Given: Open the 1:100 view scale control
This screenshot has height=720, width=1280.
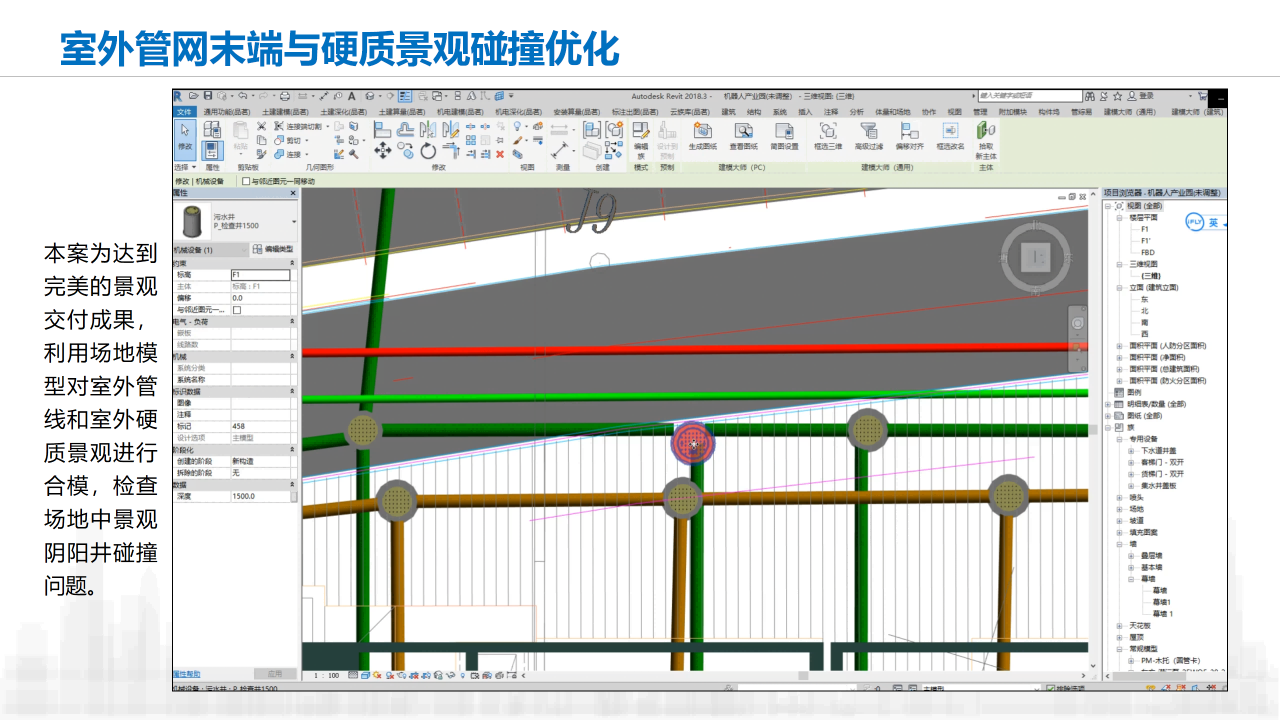Looking at the screenshot, I should pyautogui.click(x=326, y=676).
